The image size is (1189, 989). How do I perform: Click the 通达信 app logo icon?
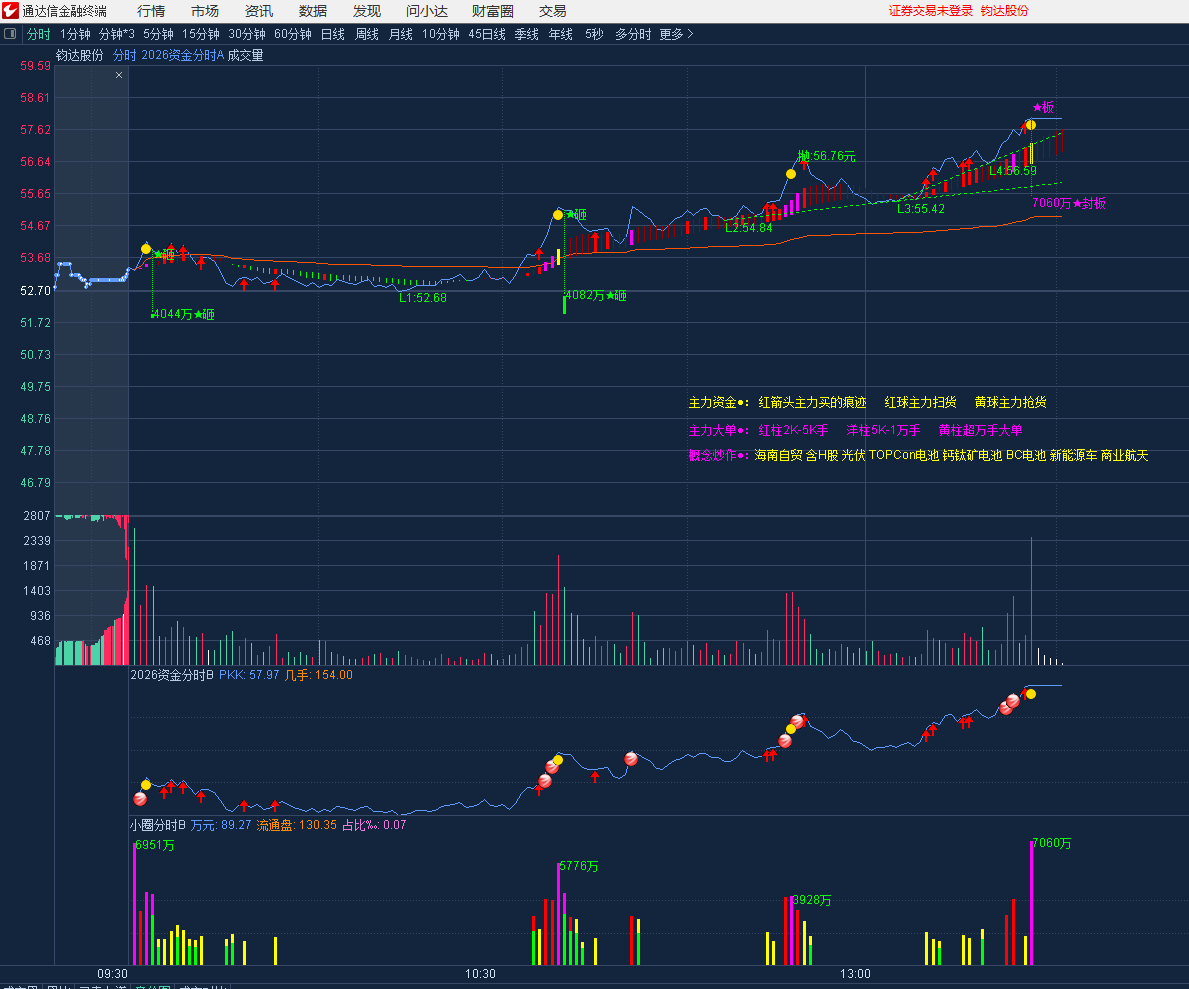click(11, 11)
